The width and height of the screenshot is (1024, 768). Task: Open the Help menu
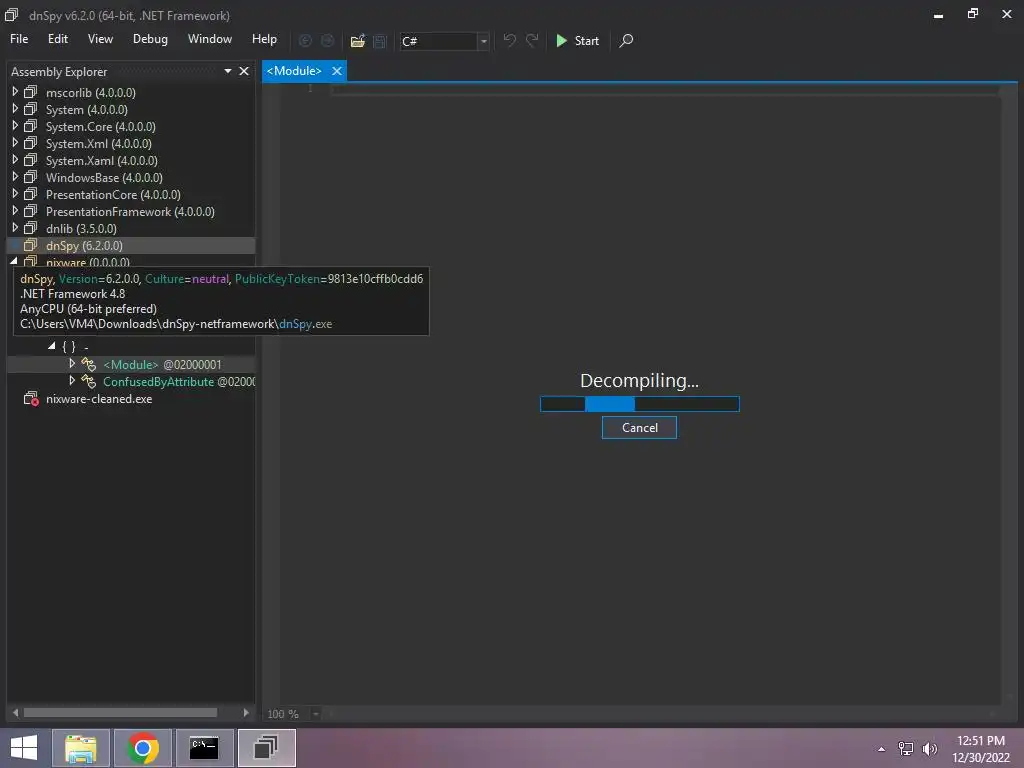coord(264,39)
